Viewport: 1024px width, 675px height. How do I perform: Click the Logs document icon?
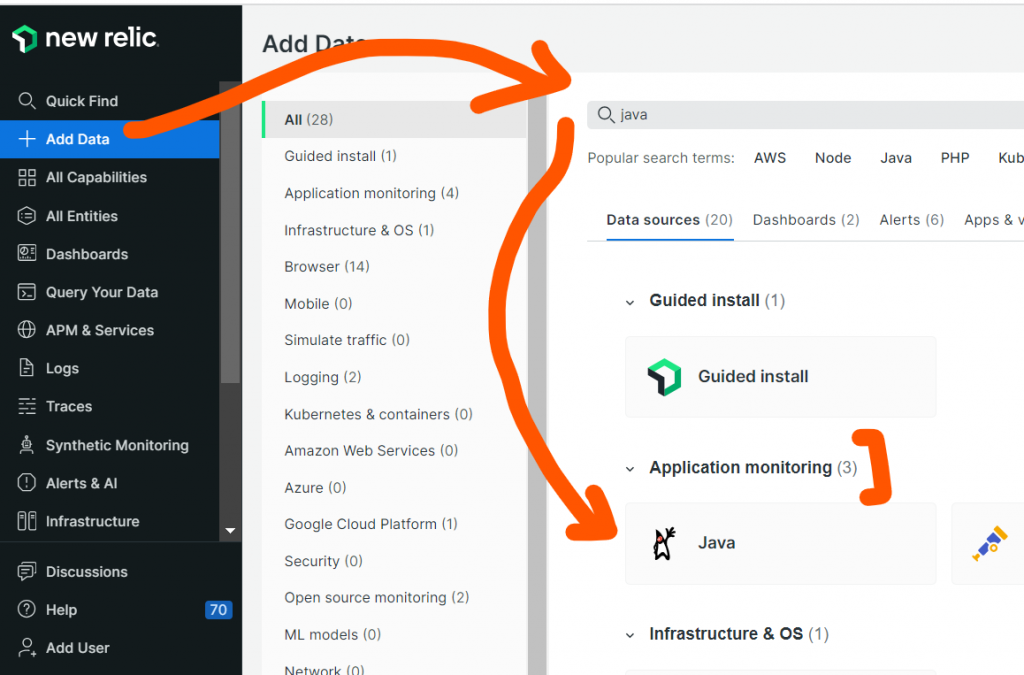27,368
